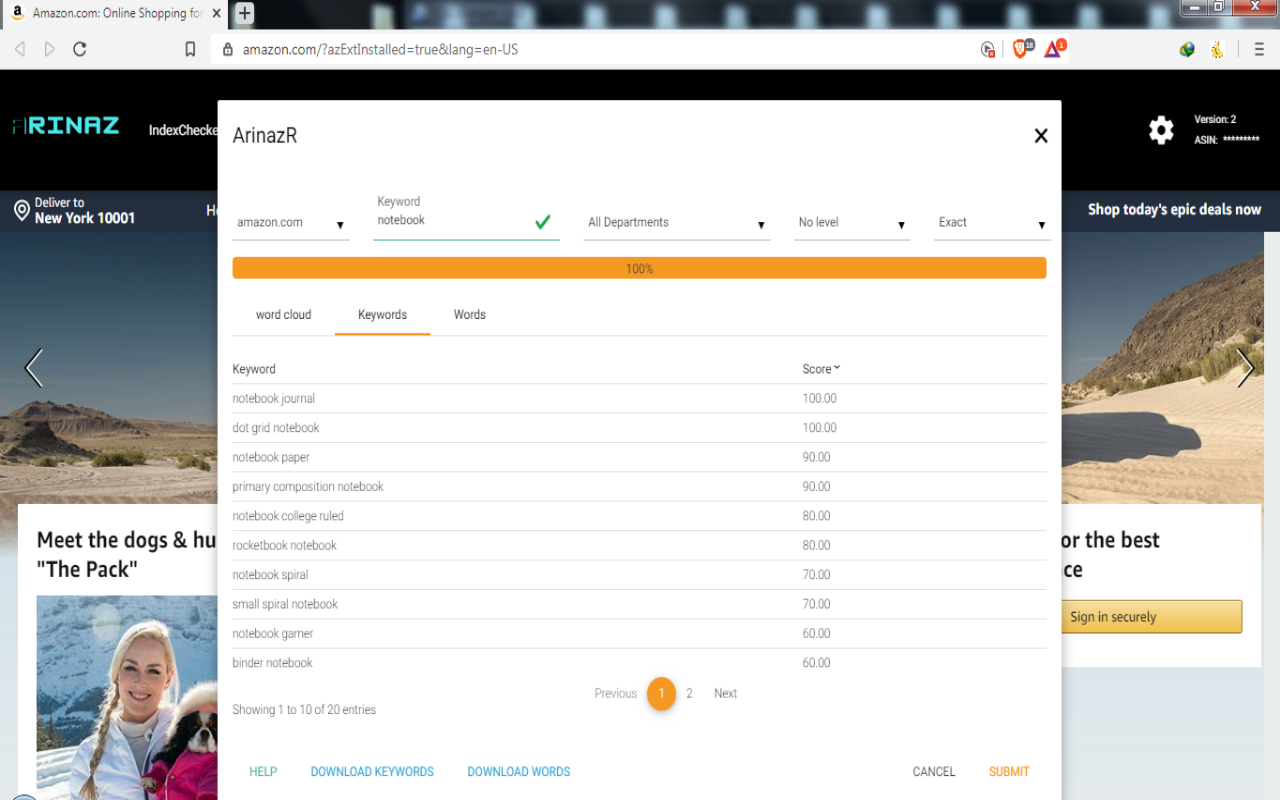This screenshot has width=1280, height=800.
Task: Click DOWNLOAD WORDS
Action: (x=519, y=772)
